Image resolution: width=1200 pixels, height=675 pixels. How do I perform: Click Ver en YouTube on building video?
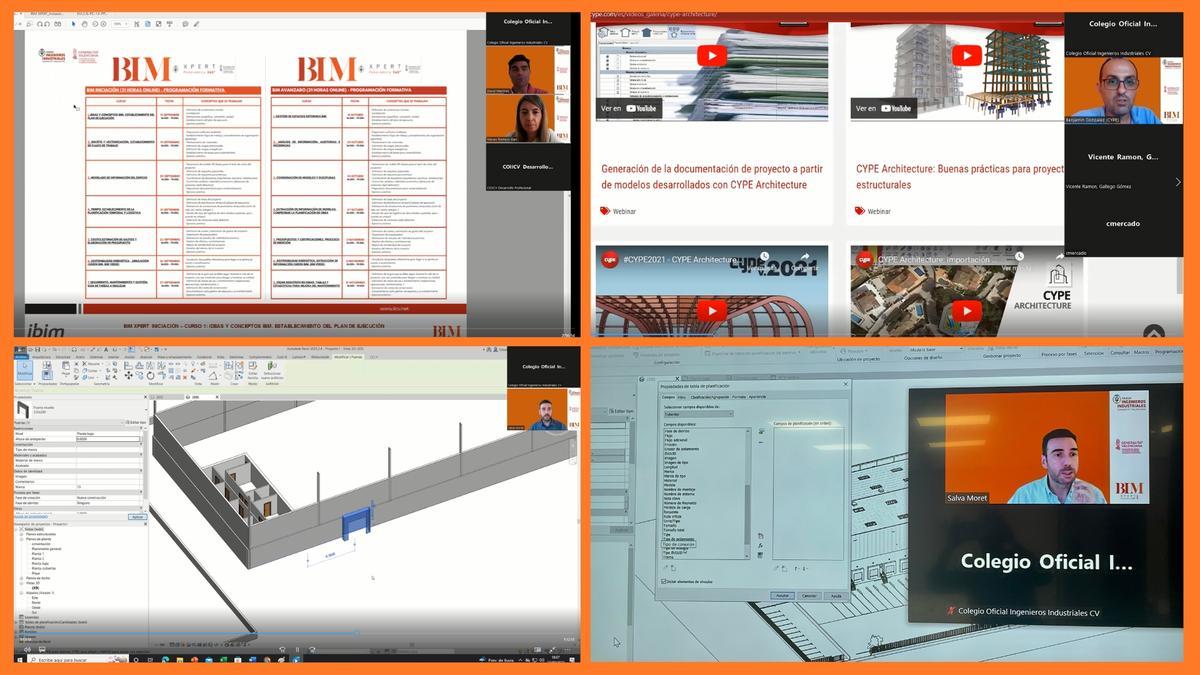(x=885, y=108)
